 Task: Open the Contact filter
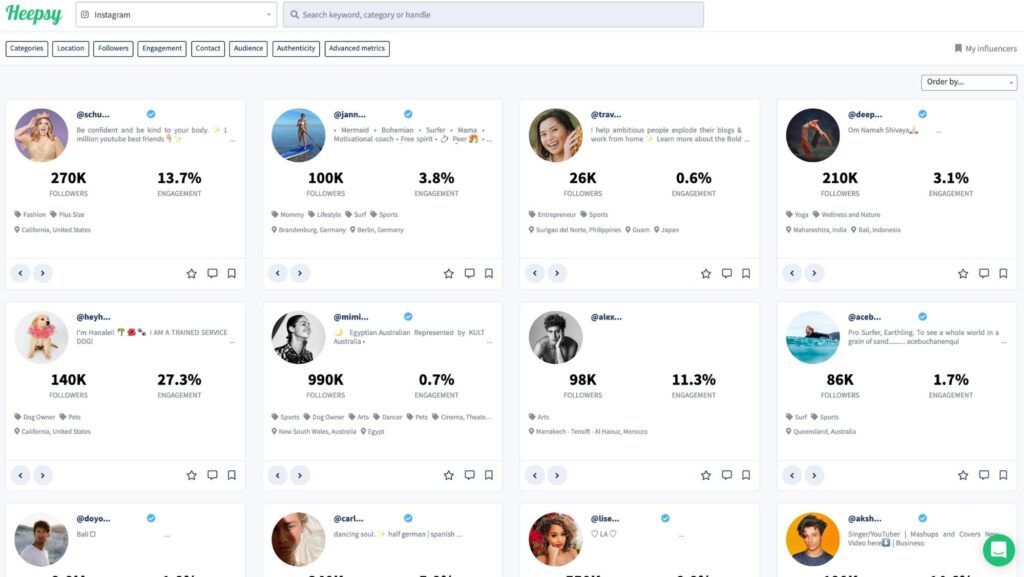click(208, 48)
